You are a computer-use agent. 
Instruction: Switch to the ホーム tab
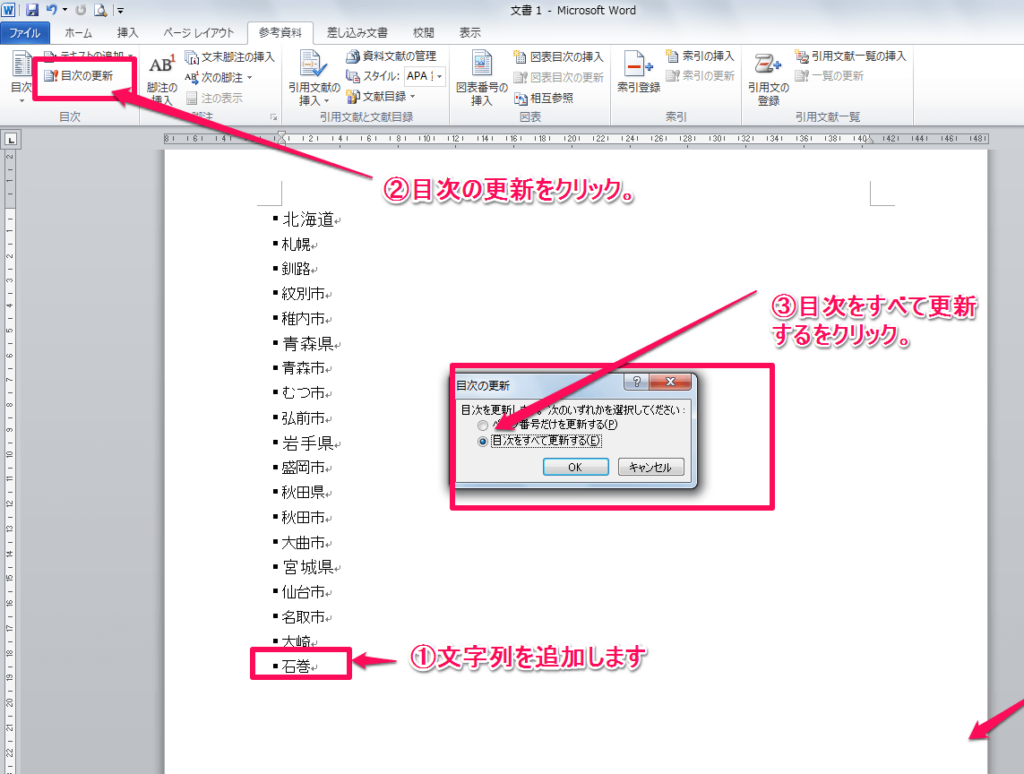click(x=78, y=33)
